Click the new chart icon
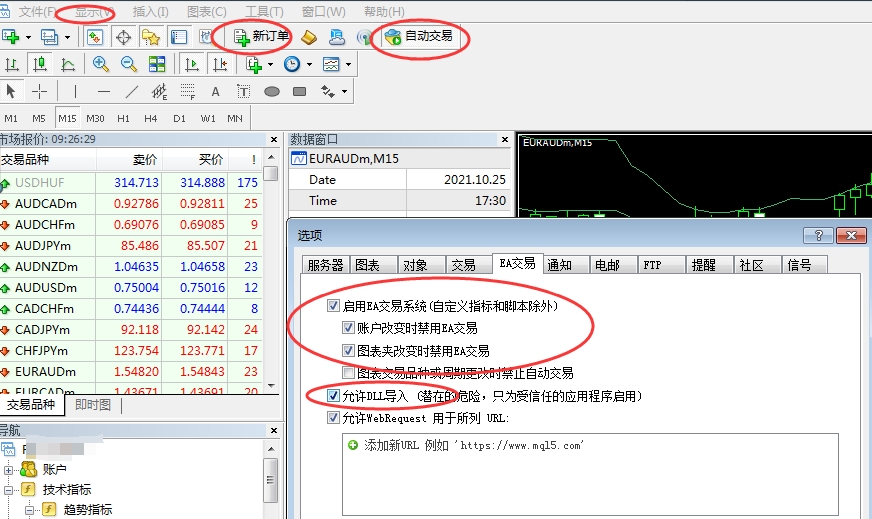 (x=11, y=37)
